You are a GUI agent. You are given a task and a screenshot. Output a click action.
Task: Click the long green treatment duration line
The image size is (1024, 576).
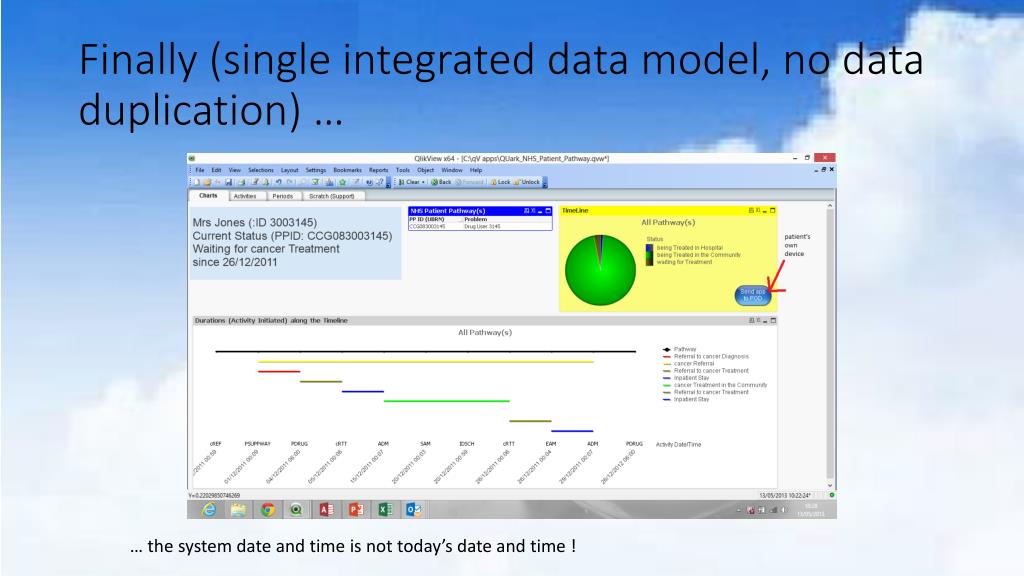[447, 401]
